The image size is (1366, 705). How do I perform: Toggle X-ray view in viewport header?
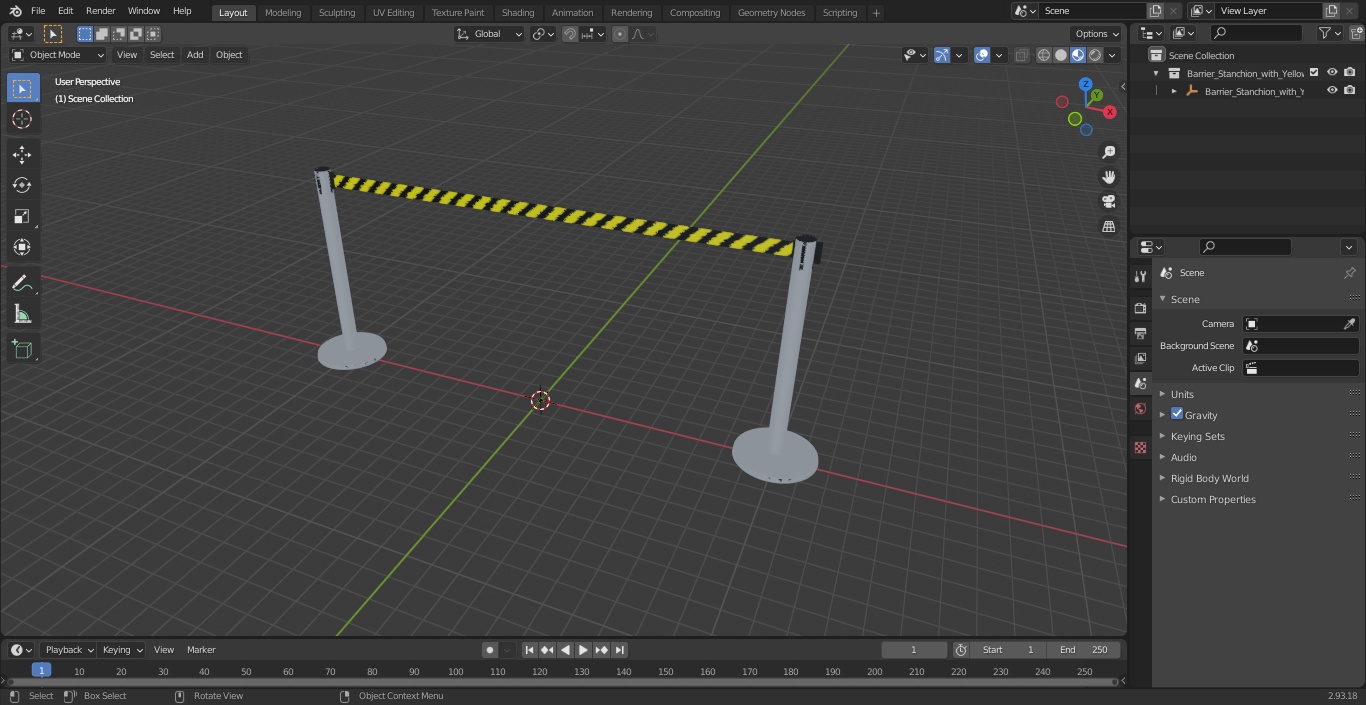(1021, 55)
